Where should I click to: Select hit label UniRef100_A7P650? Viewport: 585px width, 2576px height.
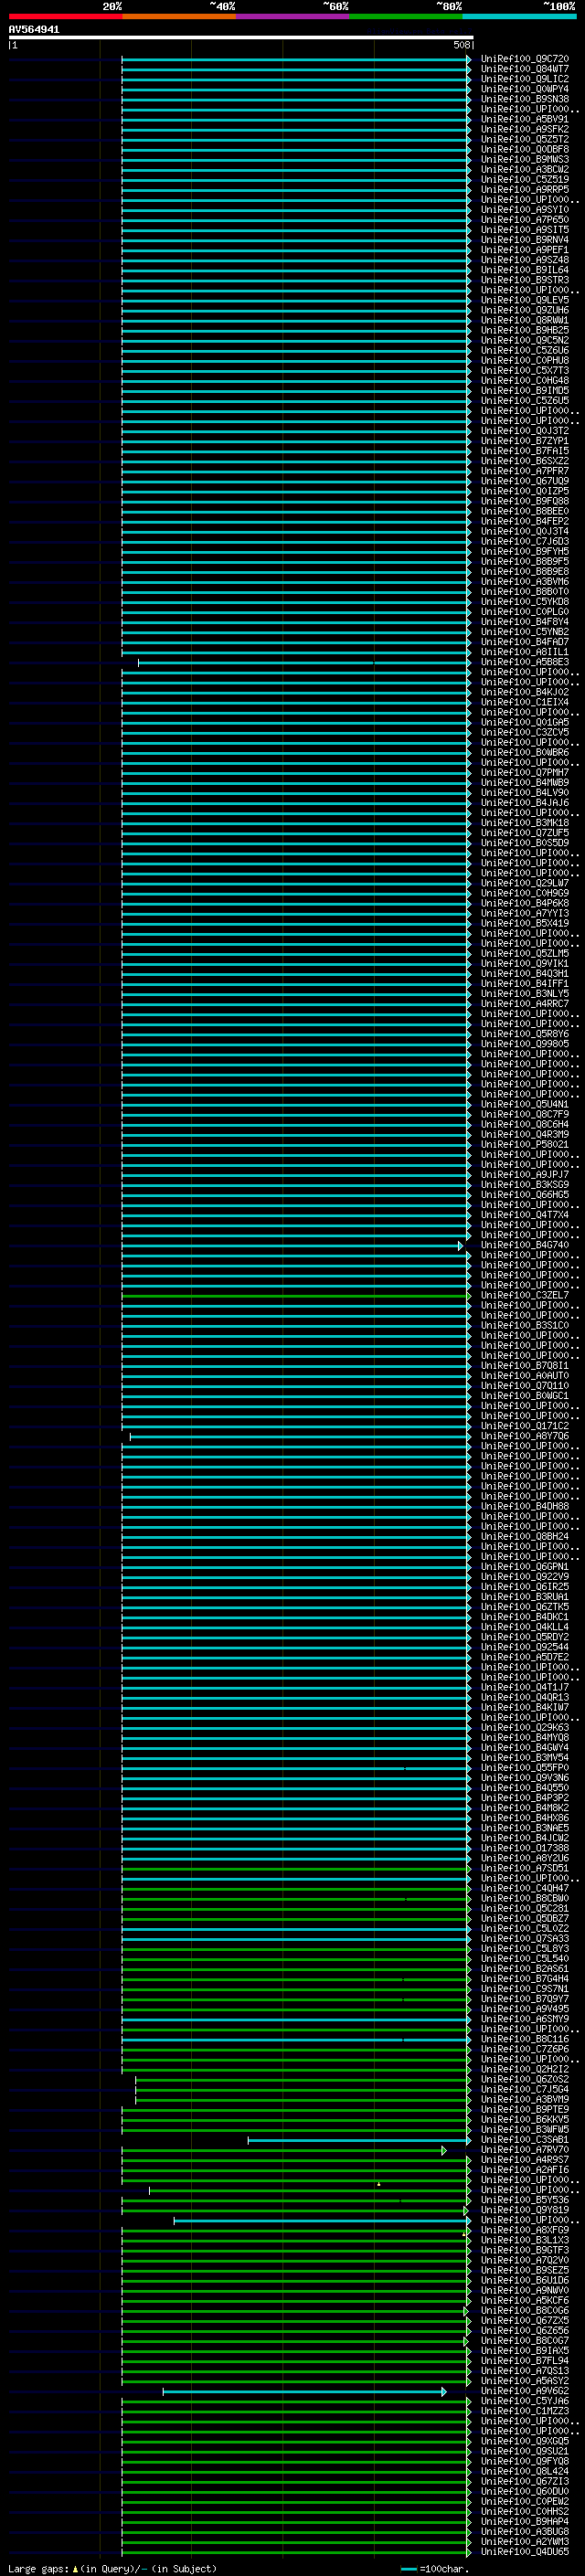click(x=524, y=220)
